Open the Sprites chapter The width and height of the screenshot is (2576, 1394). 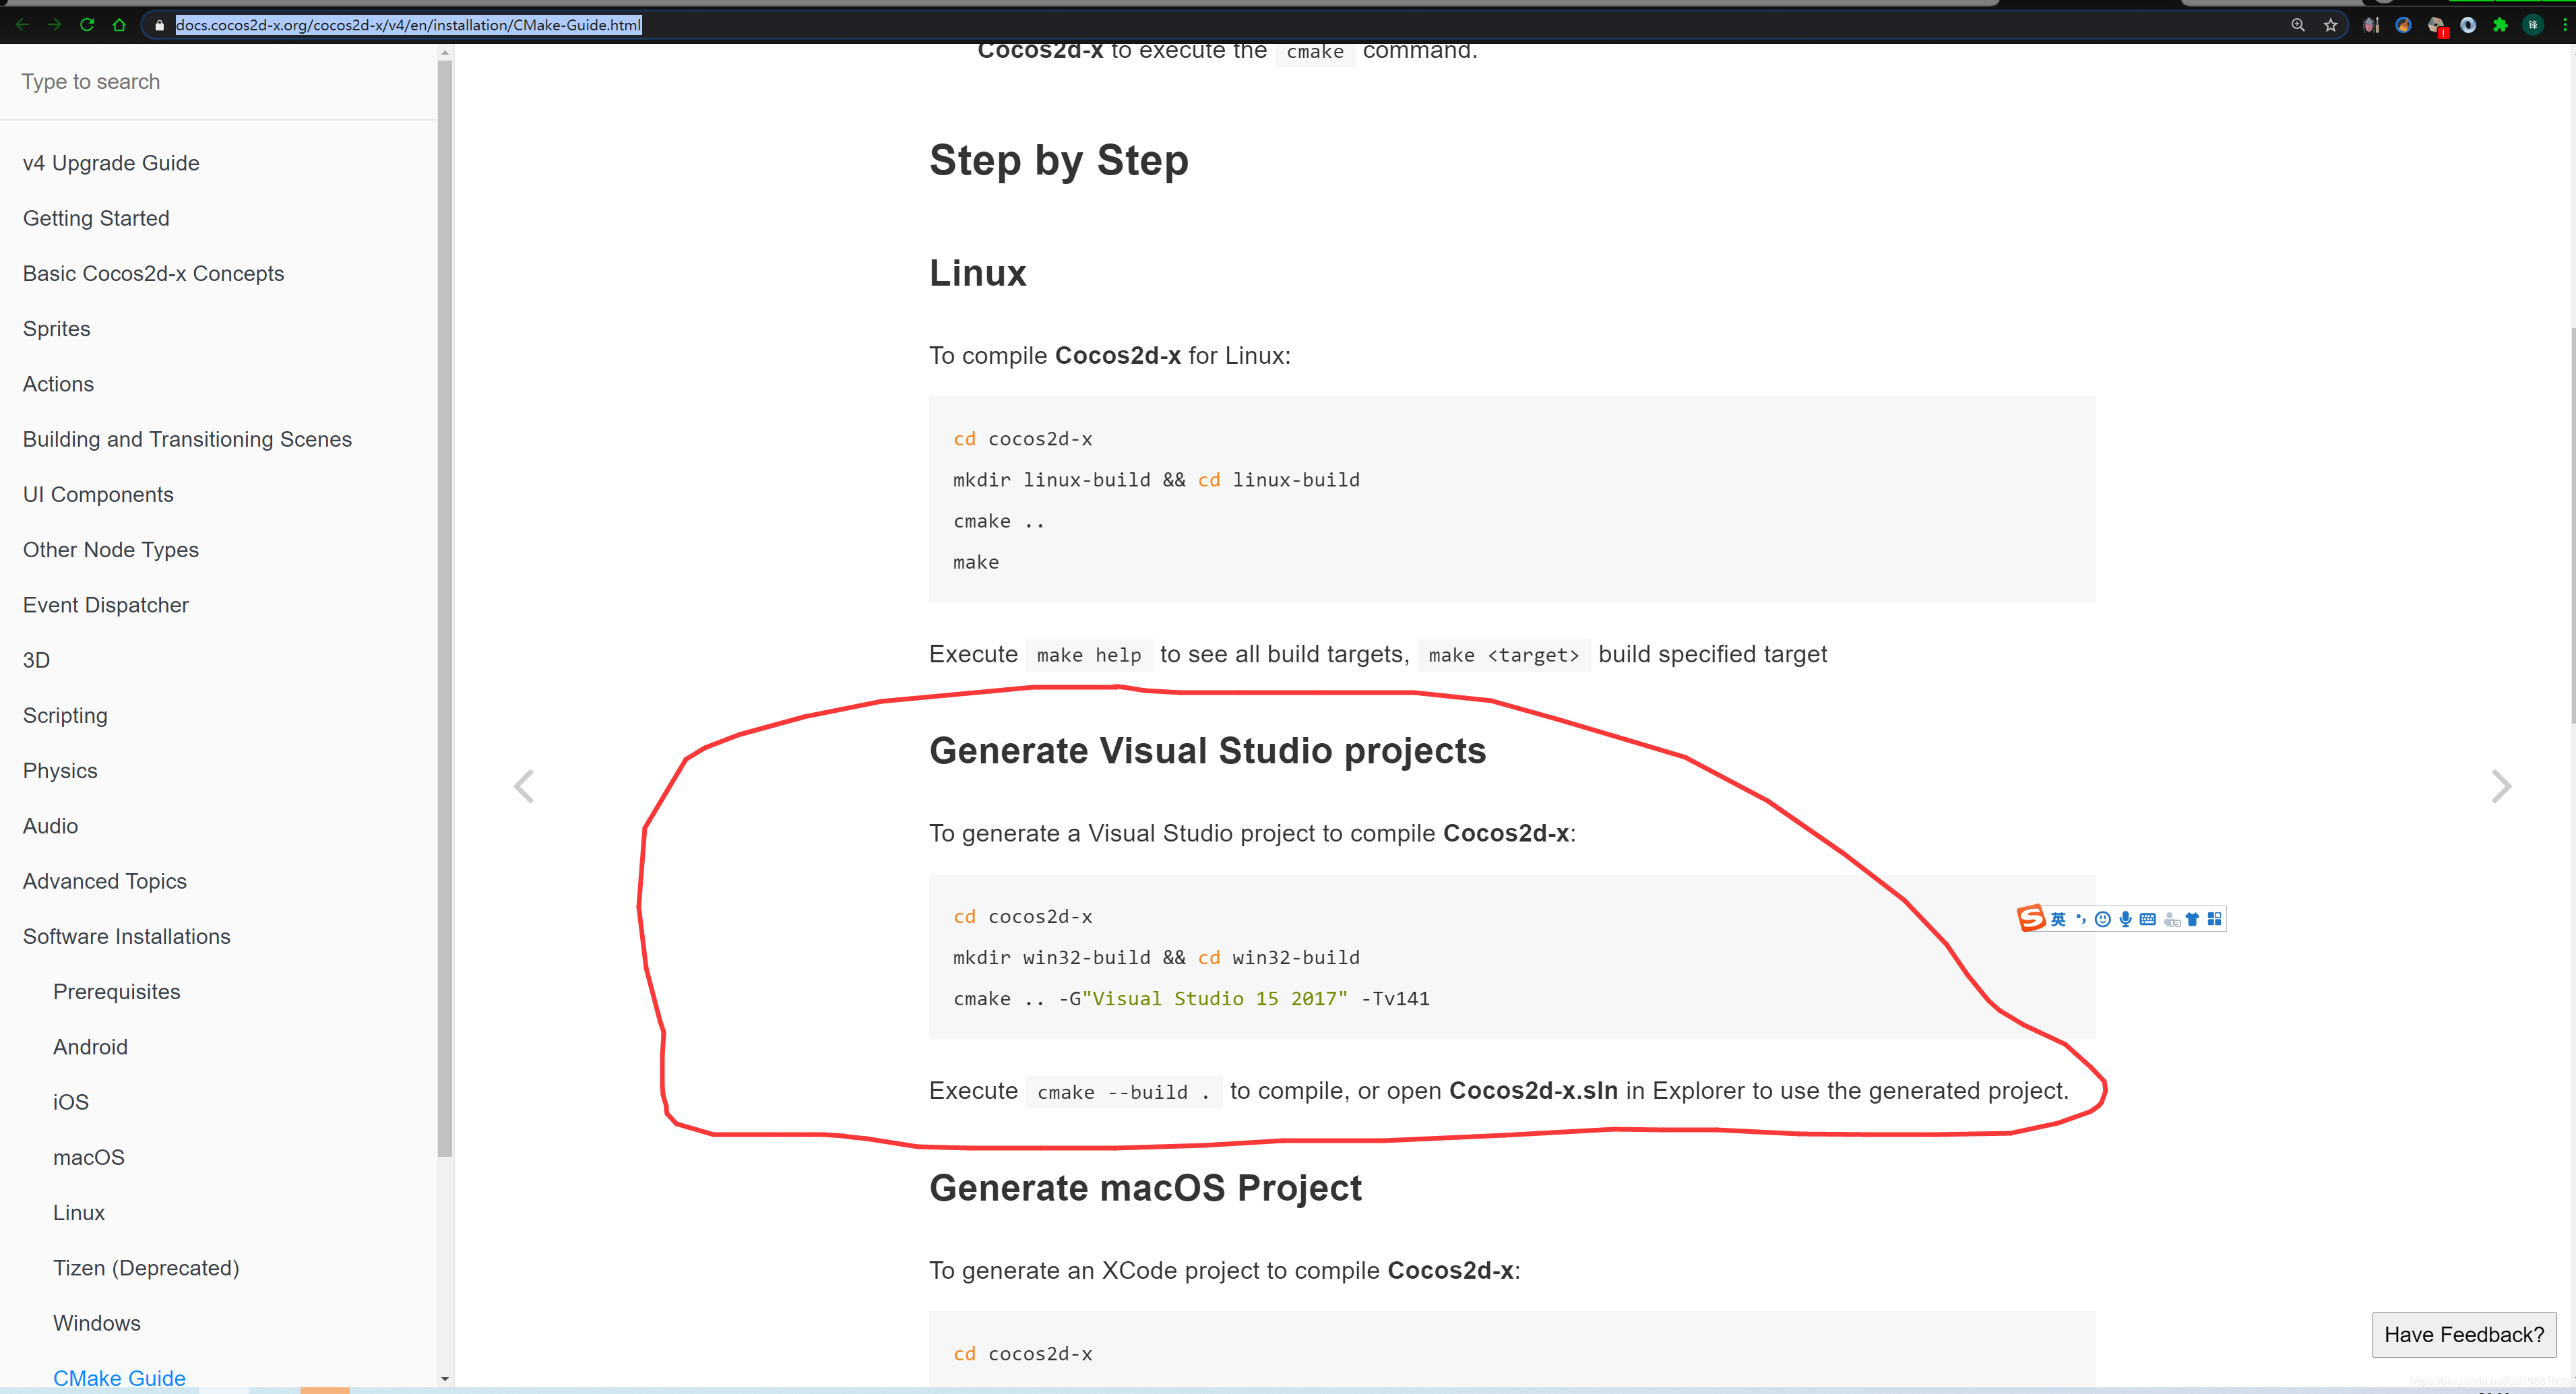point(56,329)
